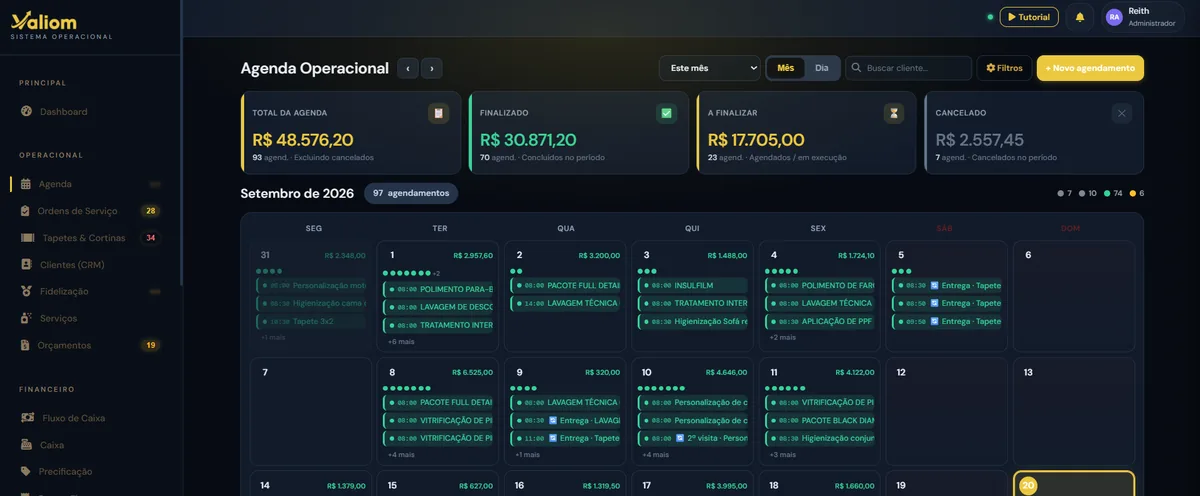Click the Precificação tag icon
This screenshot has height=496, width=1200.
26,471
